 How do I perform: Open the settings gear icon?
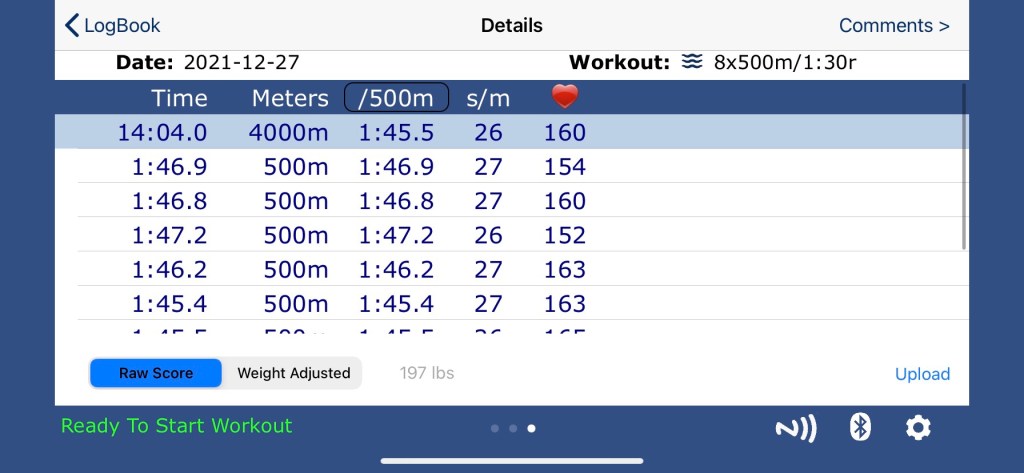[x=918, y=428]
